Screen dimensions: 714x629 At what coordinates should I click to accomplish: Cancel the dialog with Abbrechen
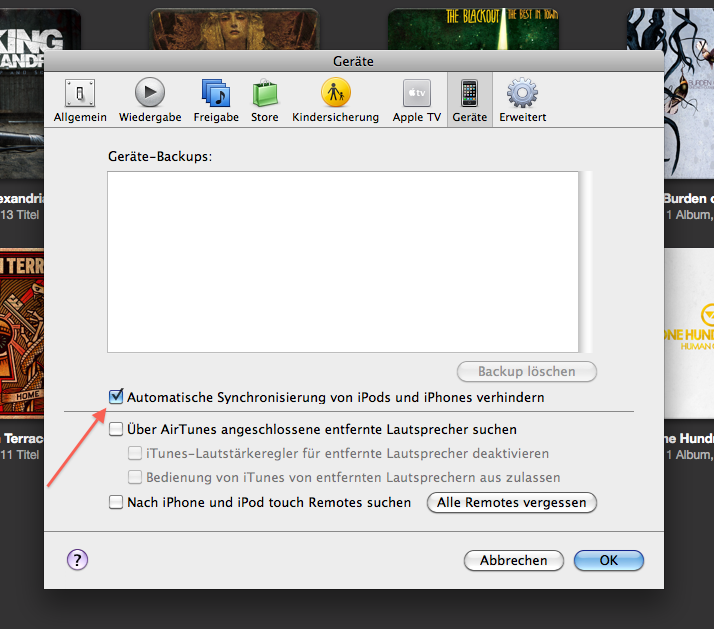tap(514, 560)
